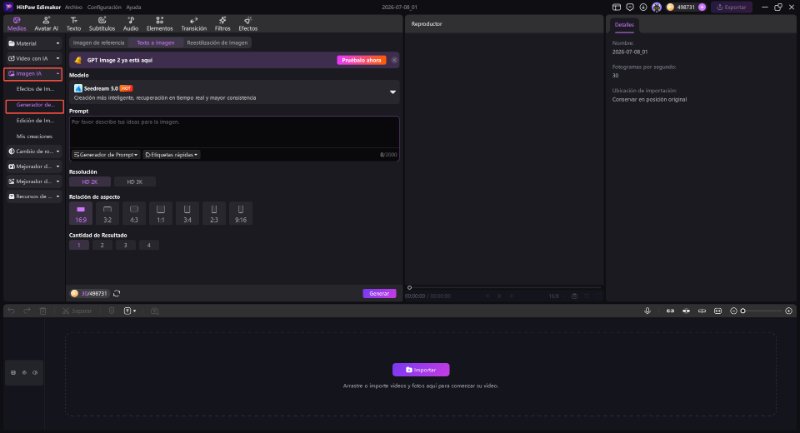Open the user profile avatar
The height and width of the screenshot is (433, 800).
[x=657, y=7]
